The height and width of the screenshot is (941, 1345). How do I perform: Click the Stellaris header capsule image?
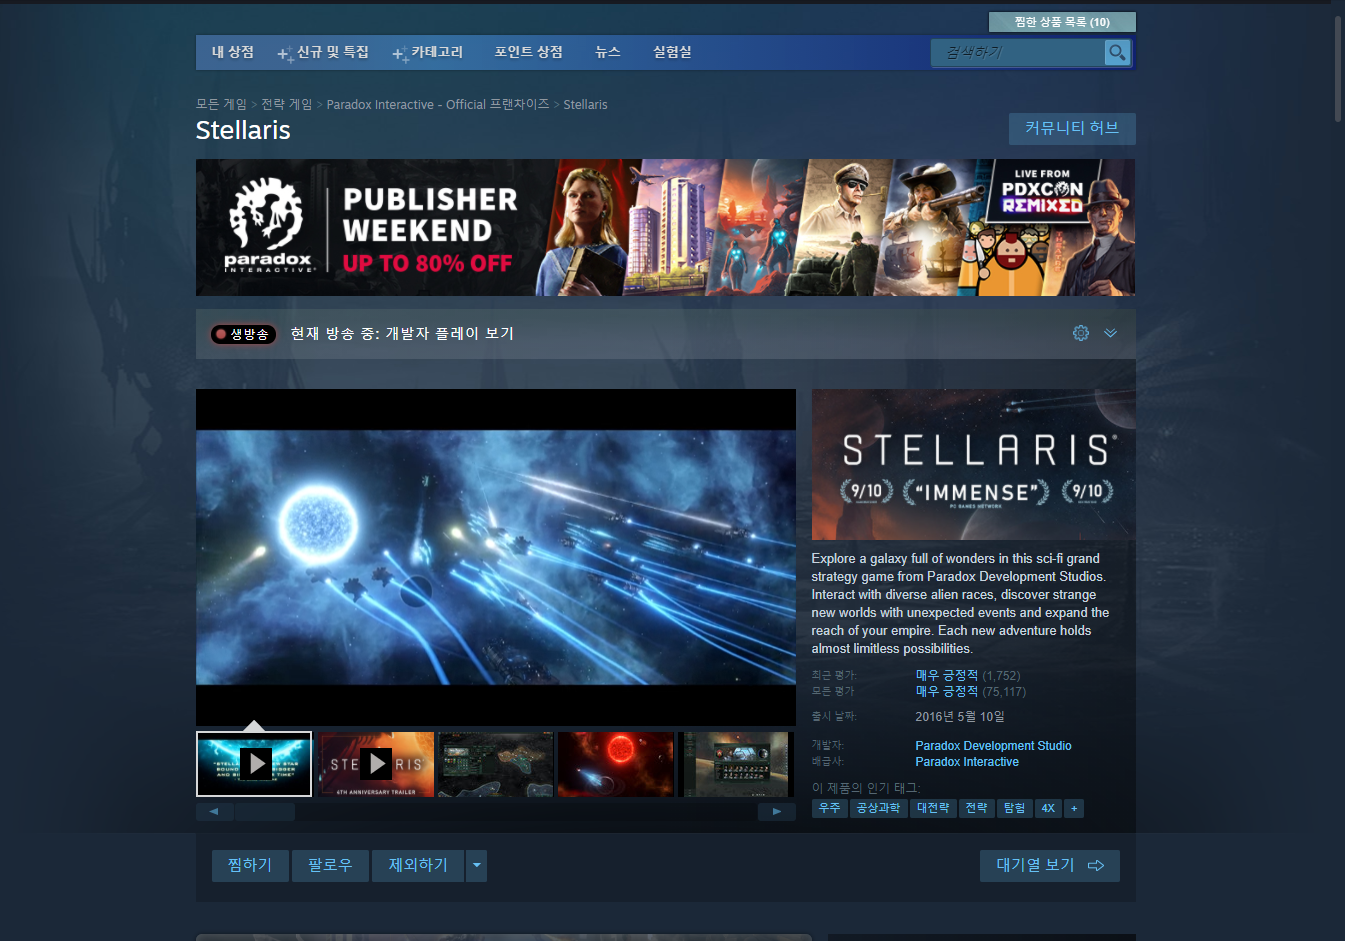pos(973,464)
